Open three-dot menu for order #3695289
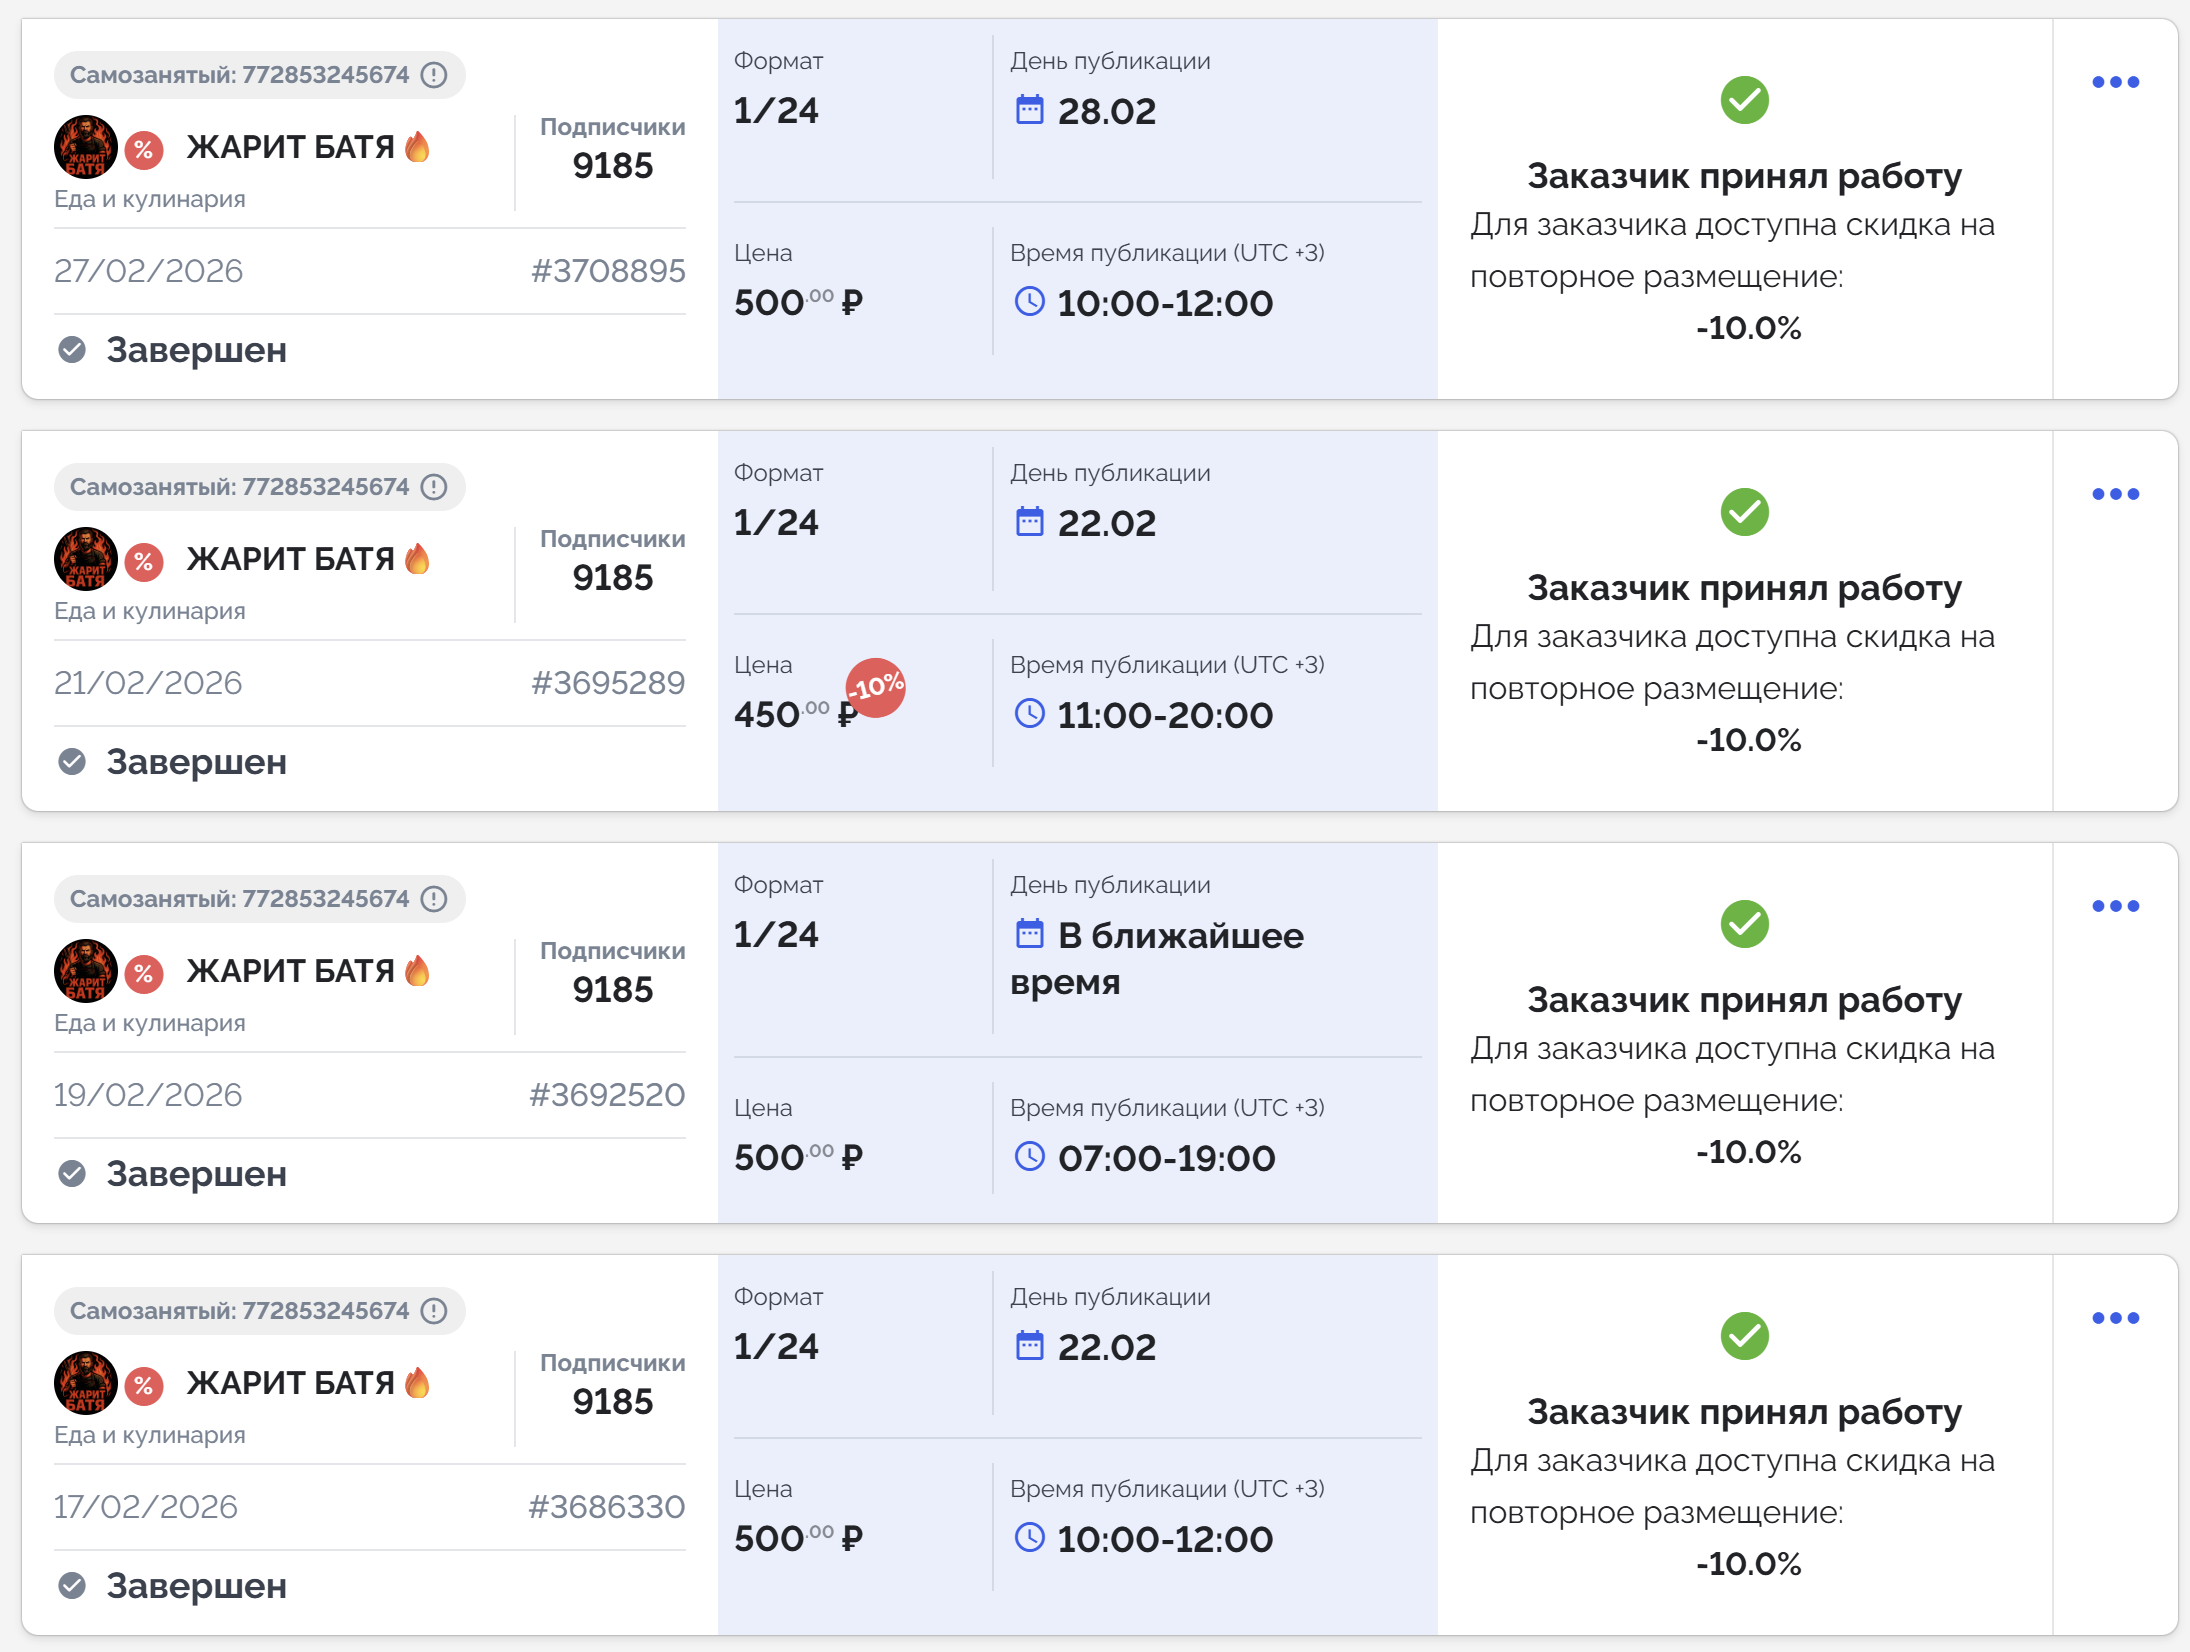This screenshot has width=2190, height=1652. tap(2115, 494)
